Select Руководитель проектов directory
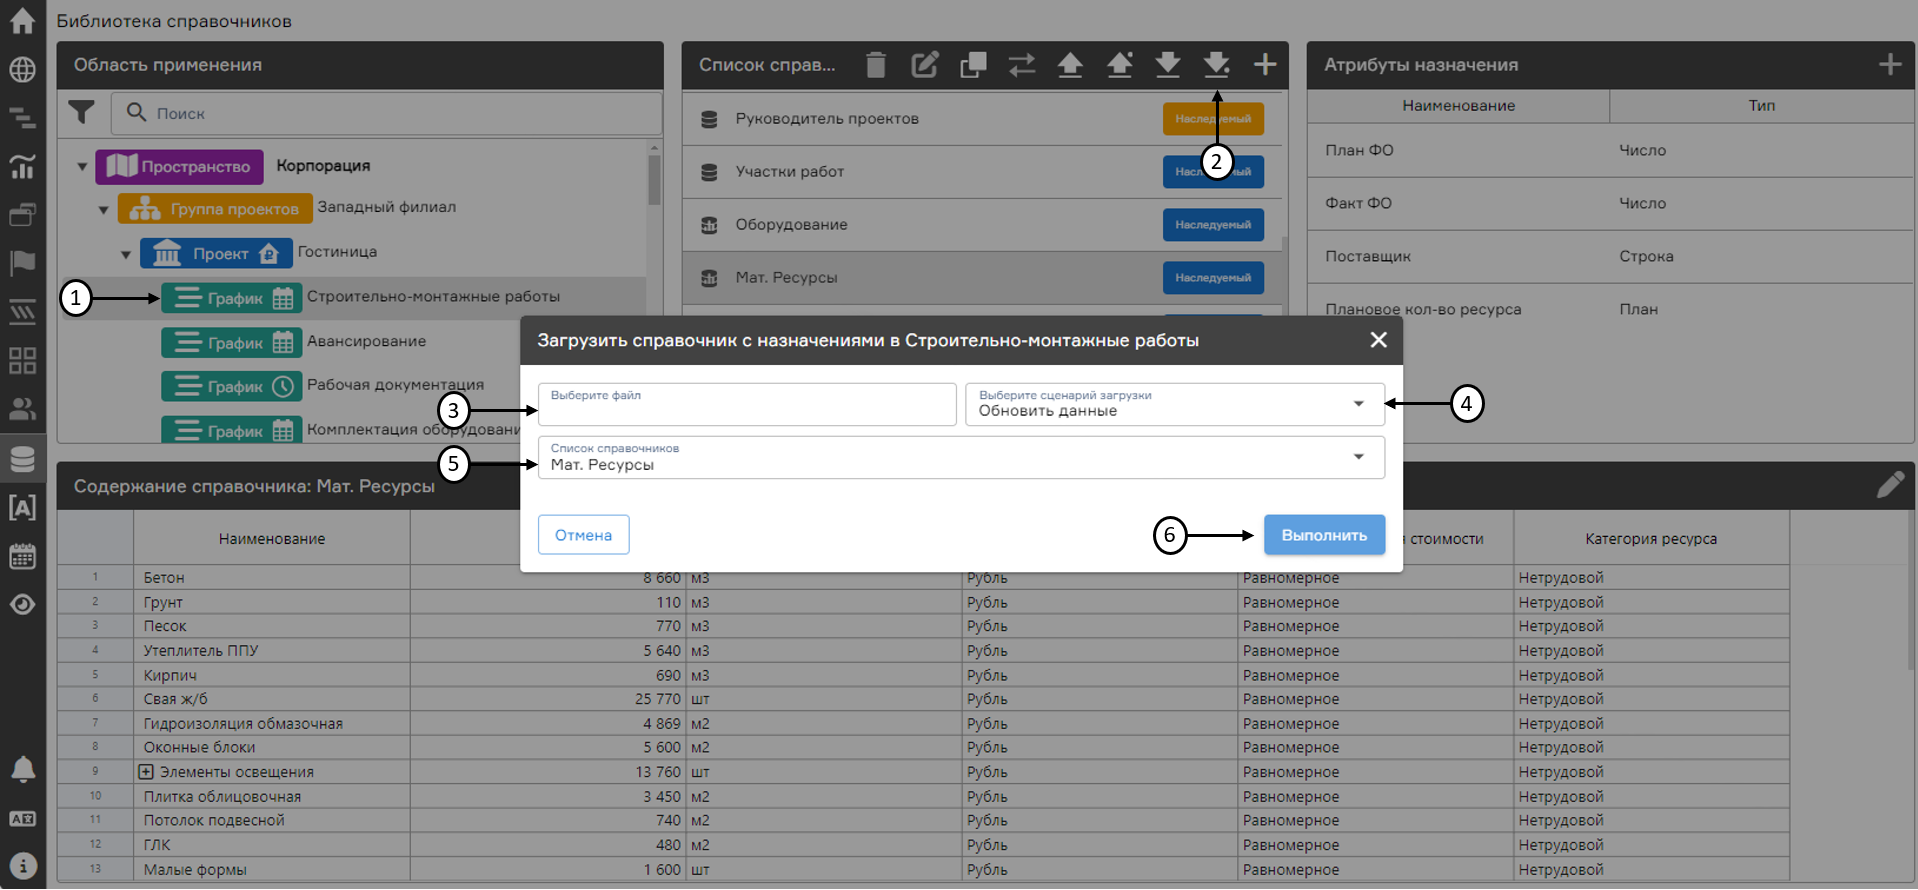This screenshot has height=890, width=1918. 827,118
